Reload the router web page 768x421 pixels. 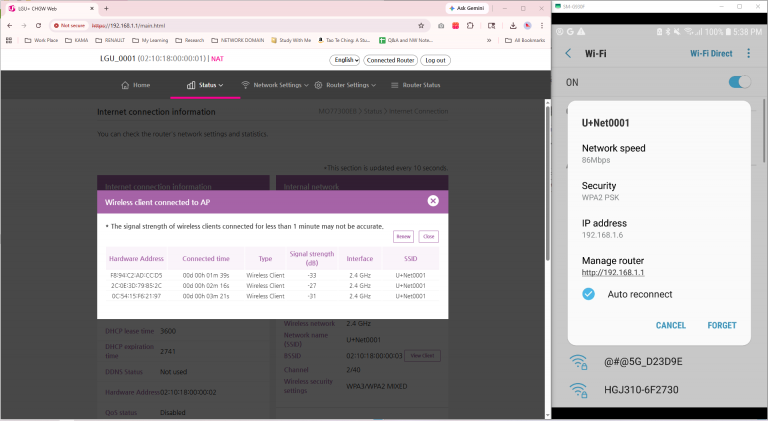[38, 25]
